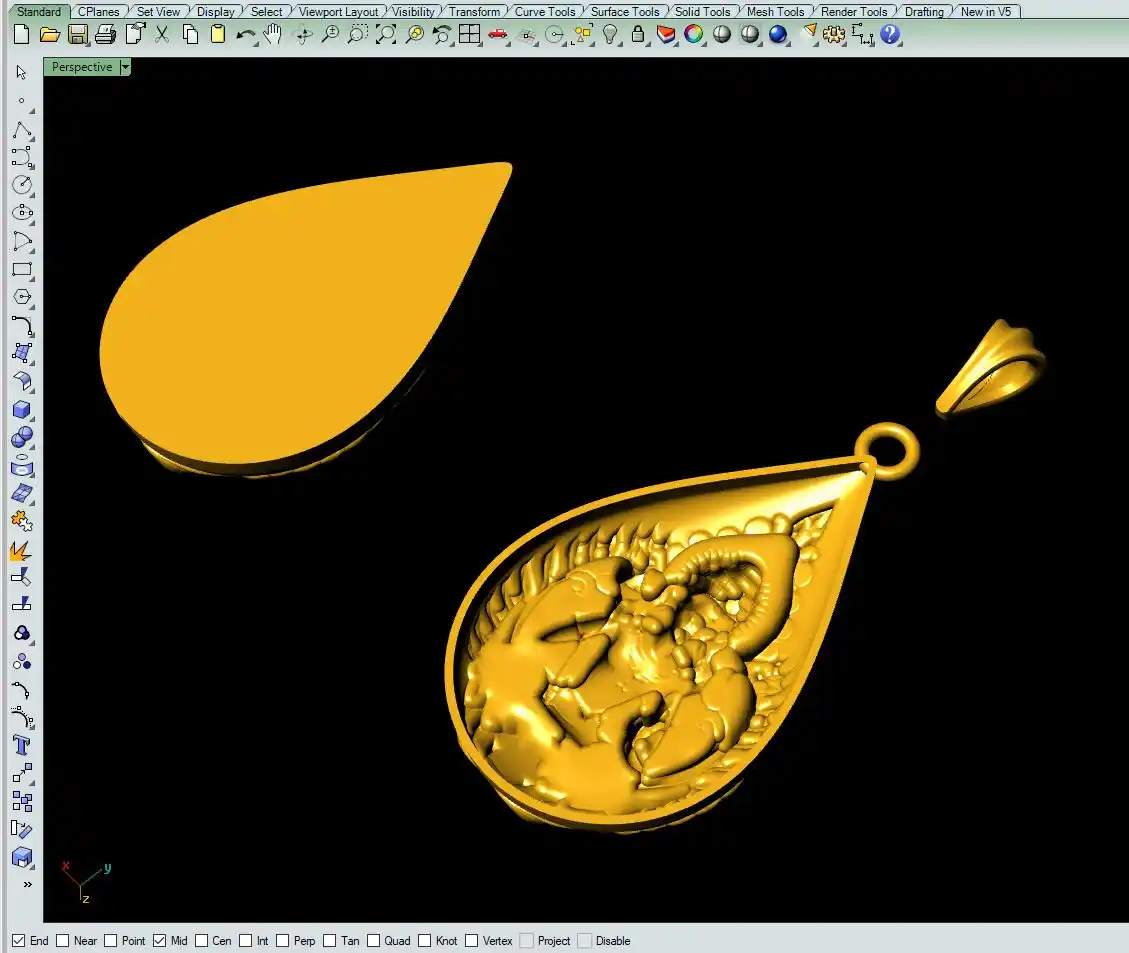Open Help with the question mark icon
Viewport: 1129px width, 953px height.
(x=890, y=35)
